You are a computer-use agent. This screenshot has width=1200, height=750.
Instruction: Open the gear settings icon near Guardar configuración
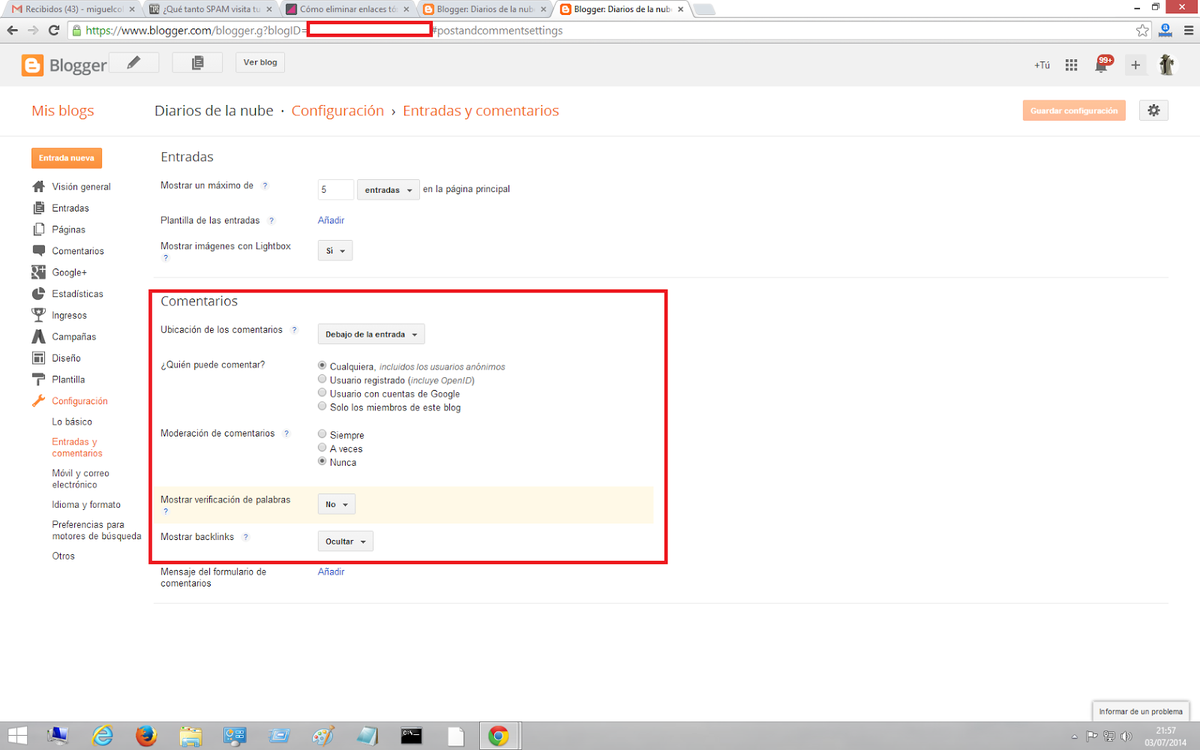click(1153, 110)
